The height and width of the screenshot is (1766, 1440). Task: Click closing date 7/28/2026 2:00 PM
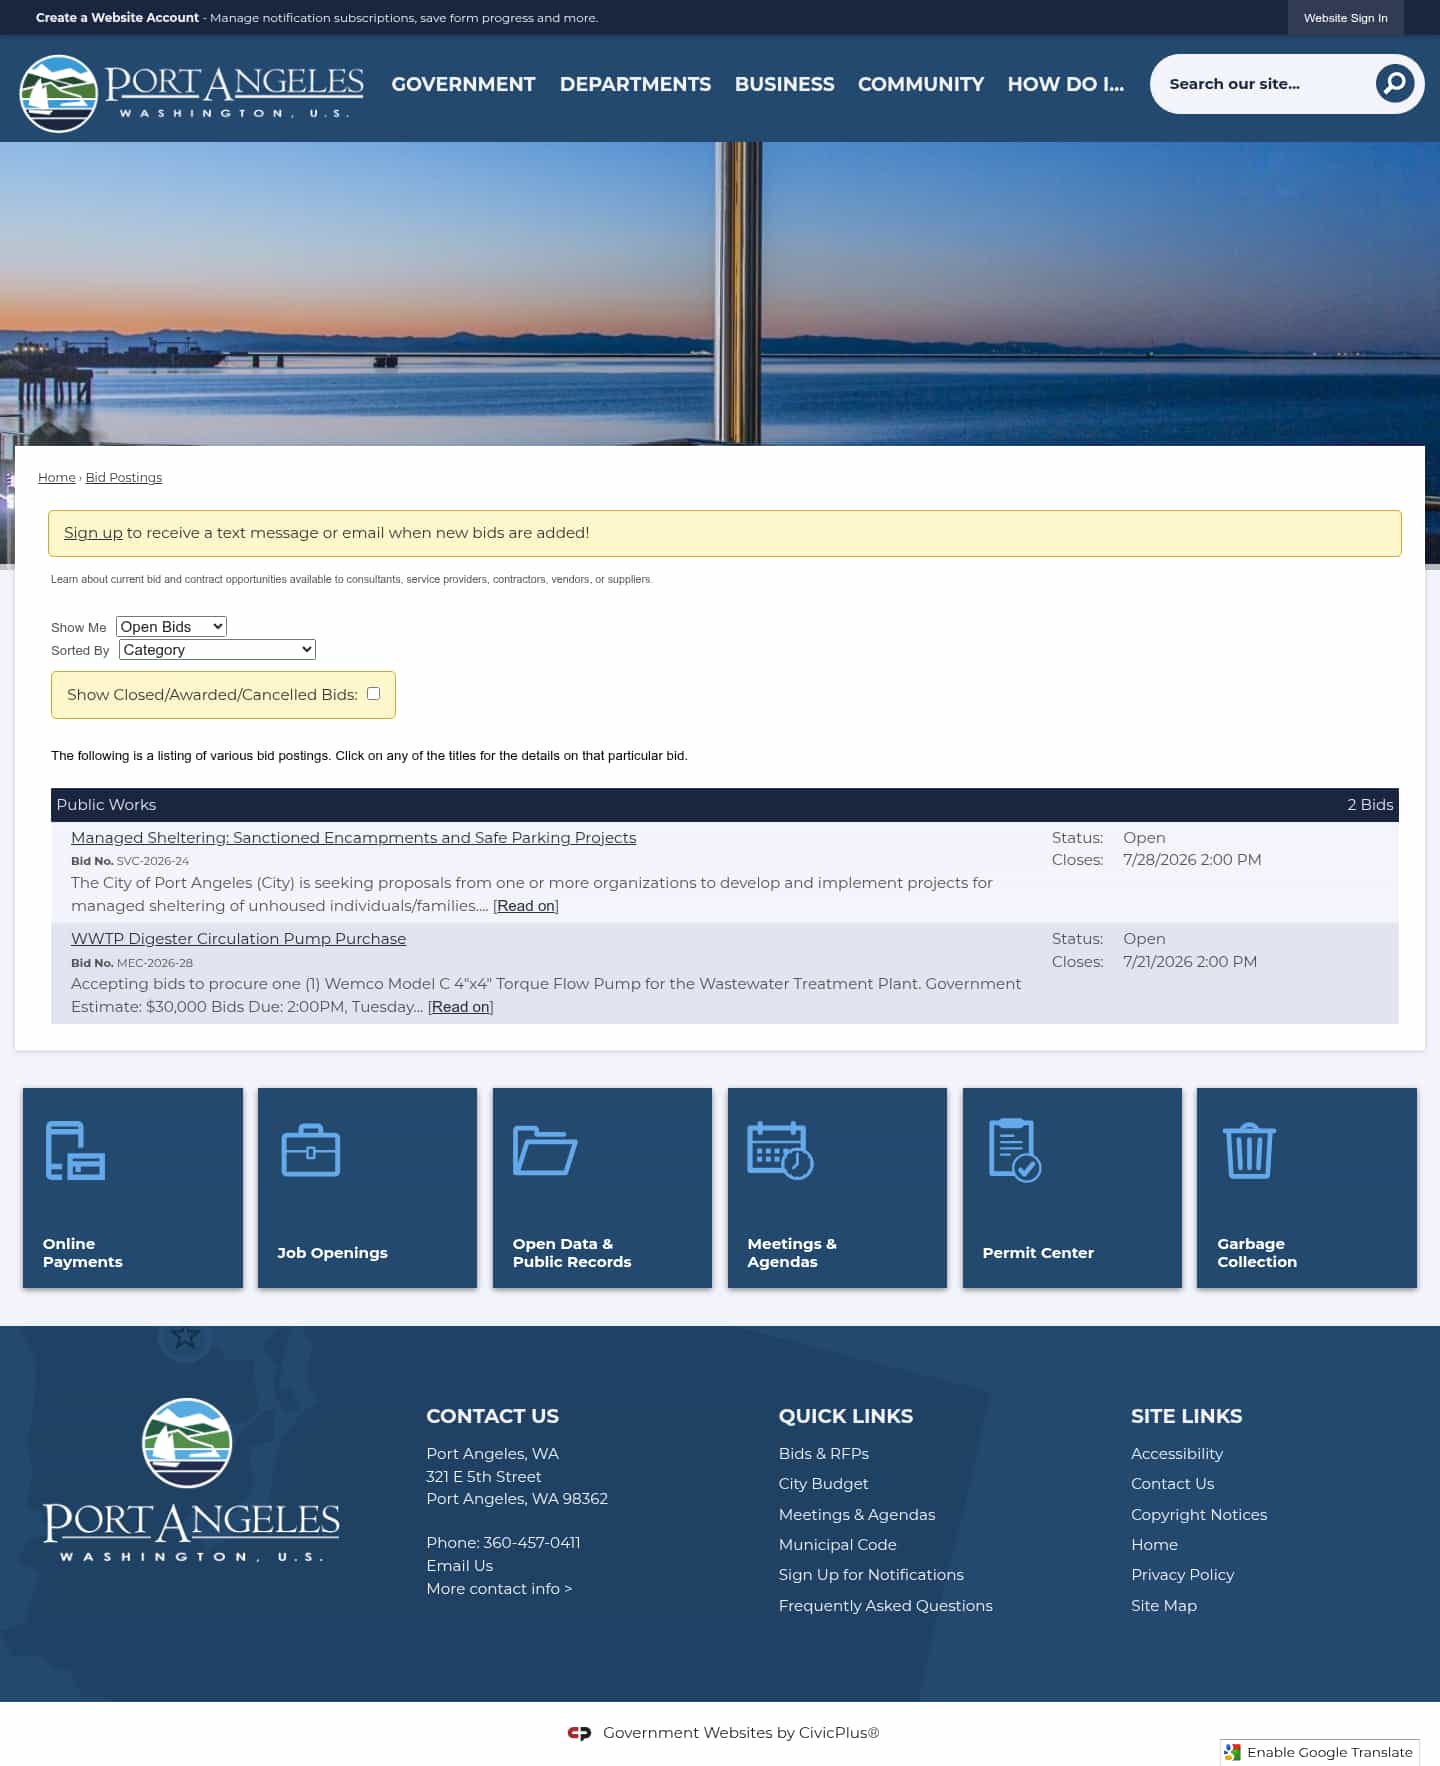(x=1192, y=860)
